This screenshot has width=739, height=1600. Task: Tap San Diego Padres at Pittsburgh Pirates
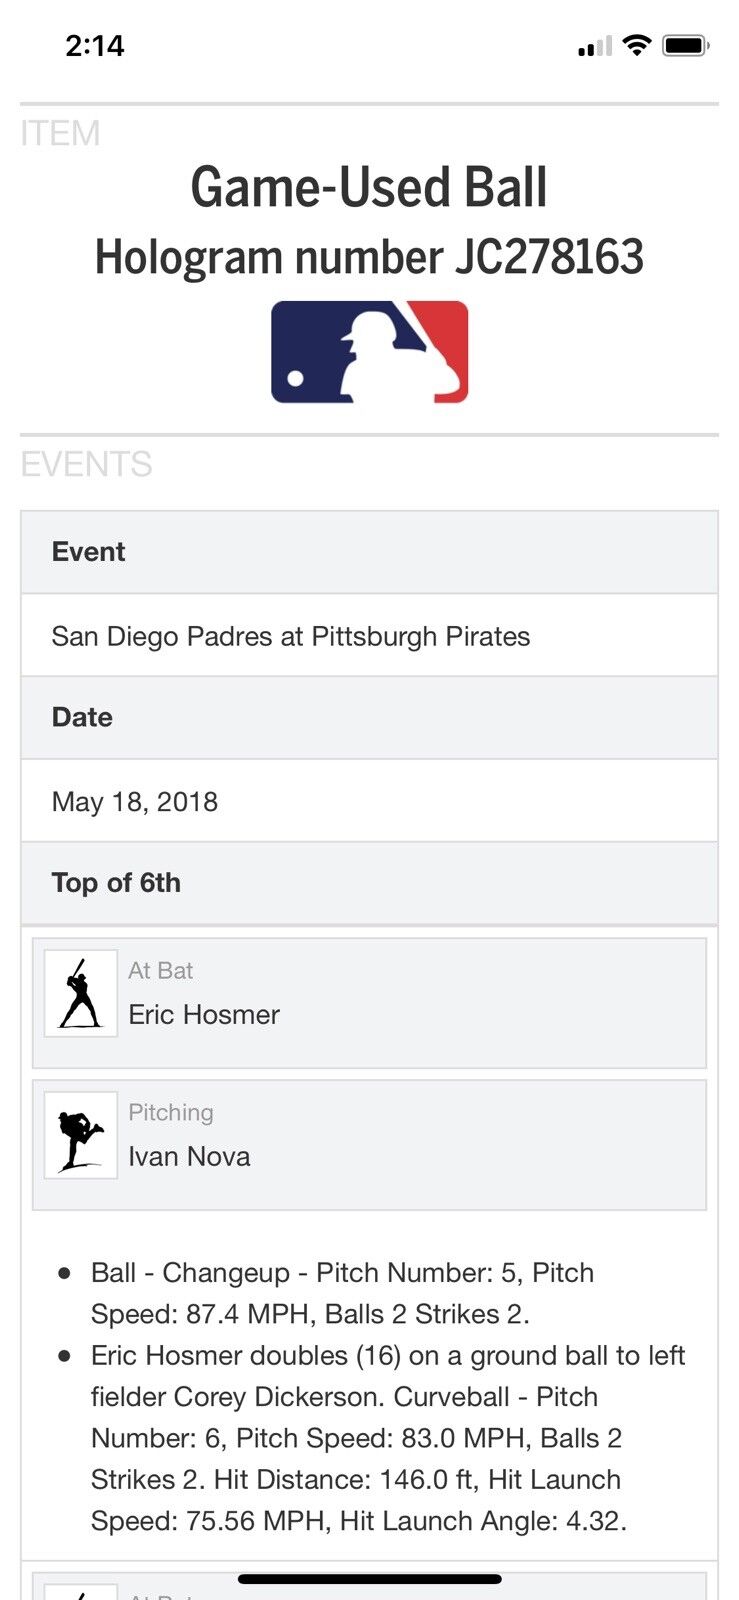pyautogui.click(x=290, y=636)
